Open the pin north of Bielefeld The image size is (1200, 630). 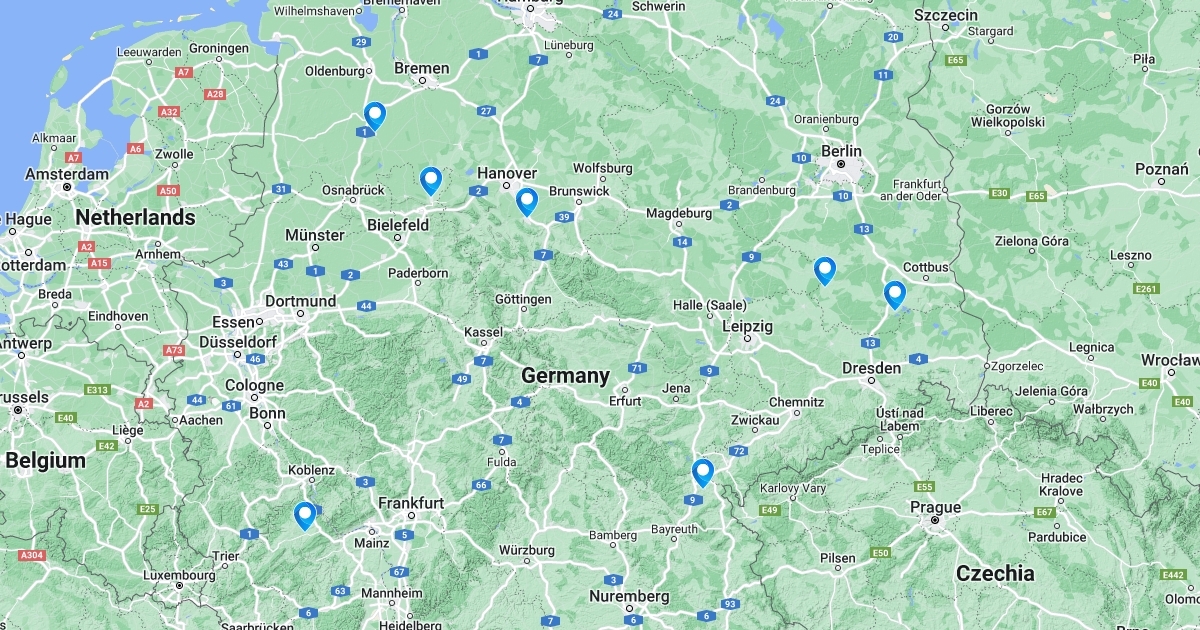click(x=431, y=181)
